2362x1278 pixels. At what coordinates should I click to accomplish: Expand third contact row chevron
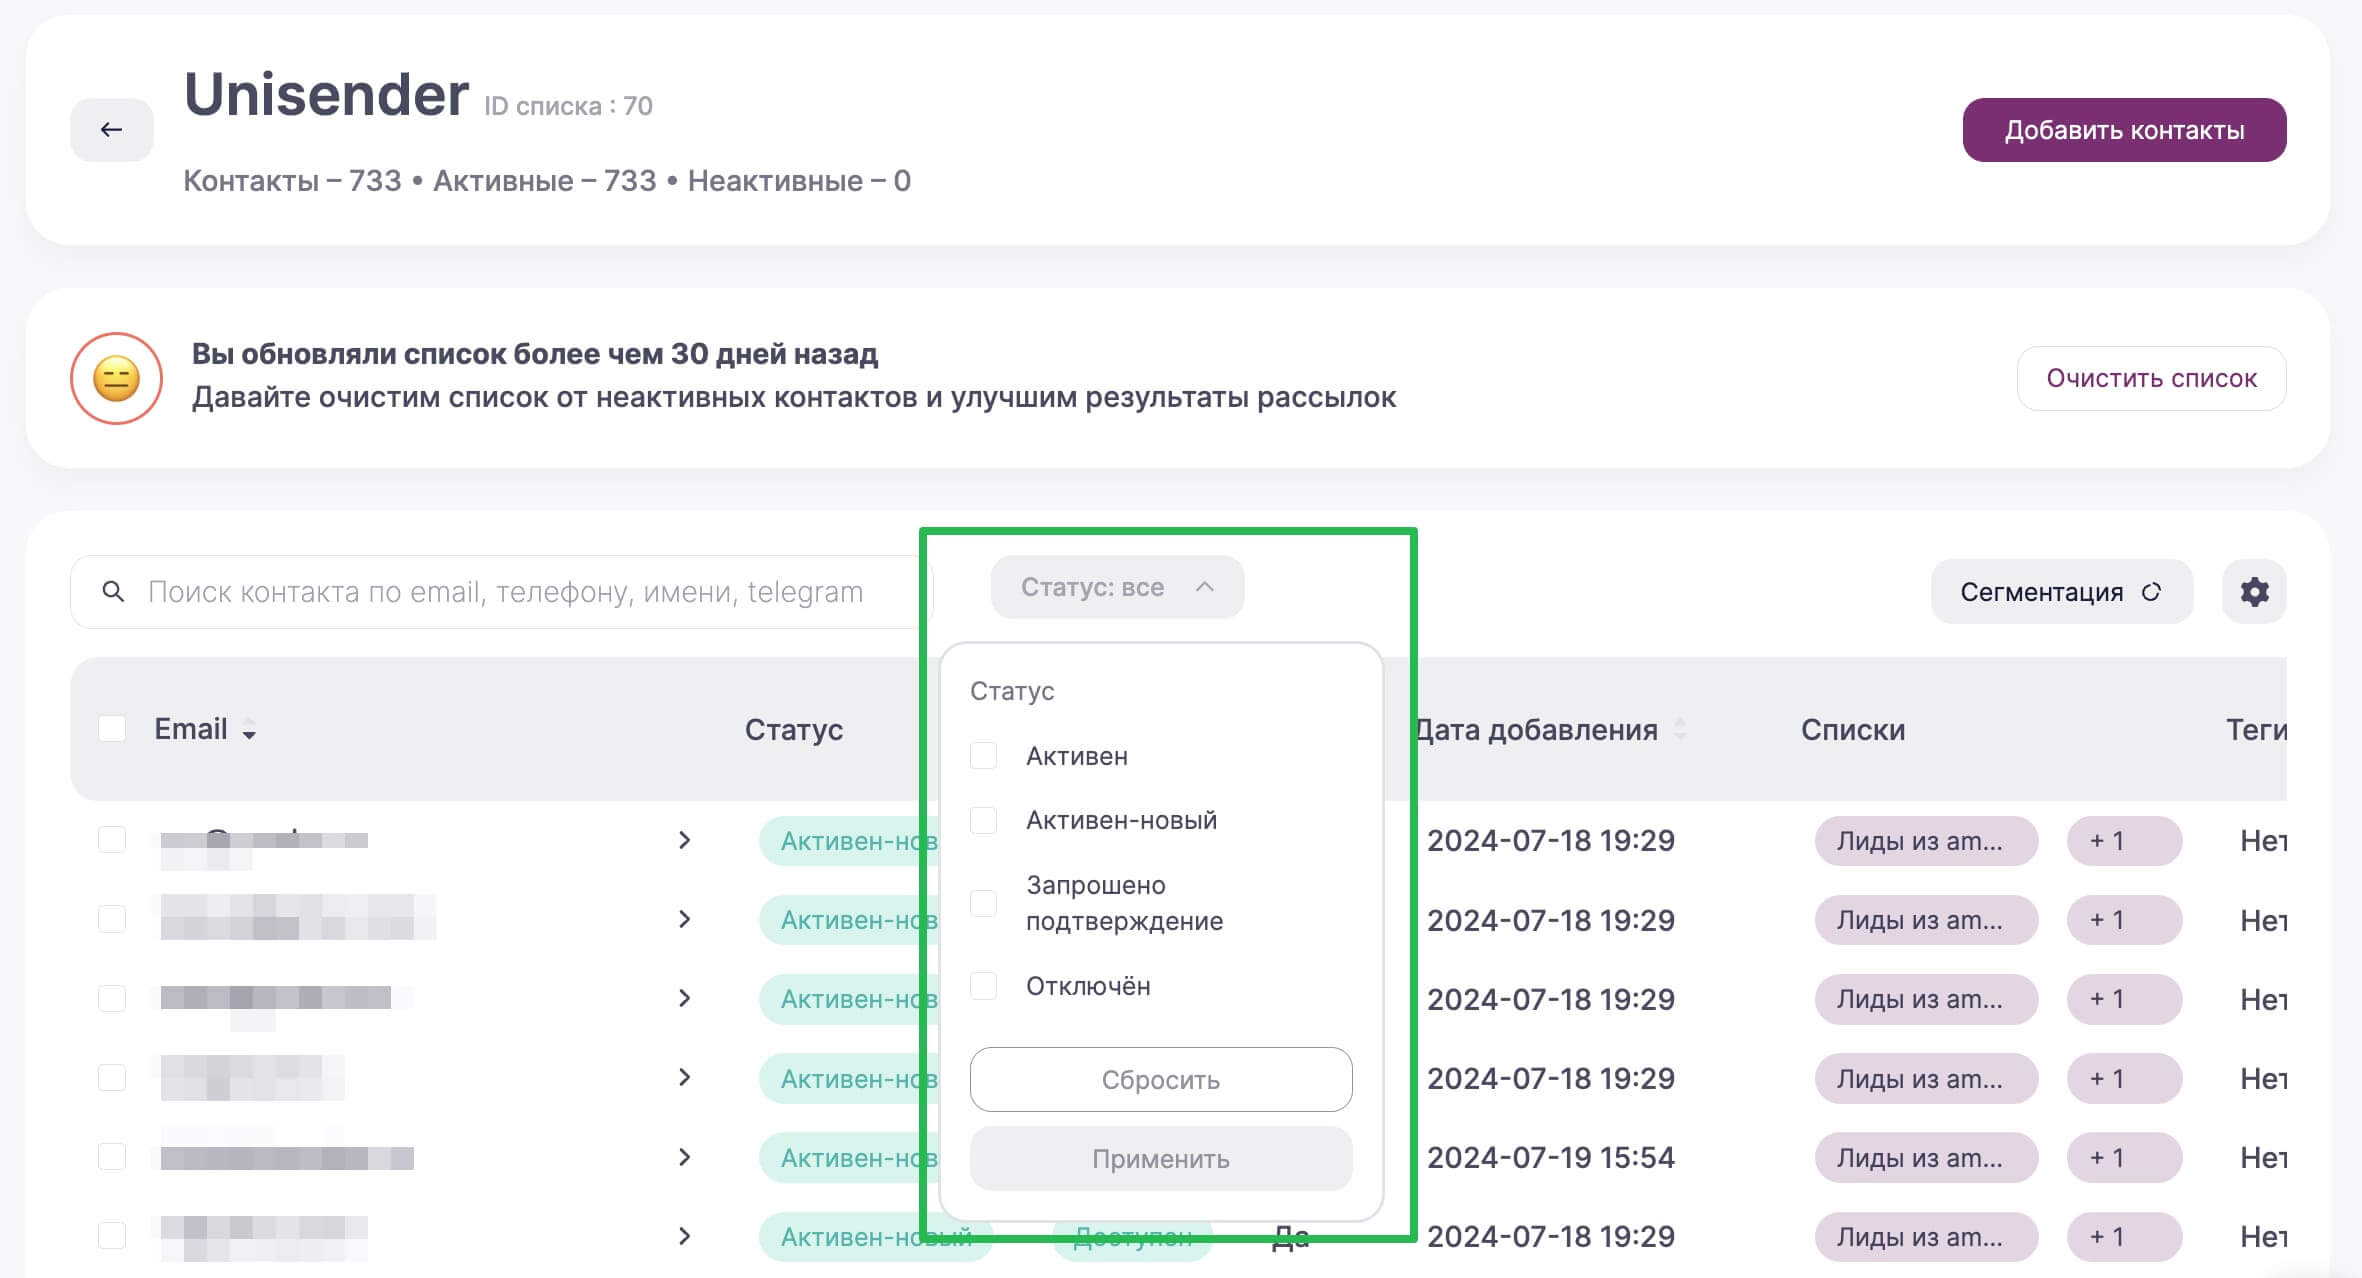click(x=684, y=998)
